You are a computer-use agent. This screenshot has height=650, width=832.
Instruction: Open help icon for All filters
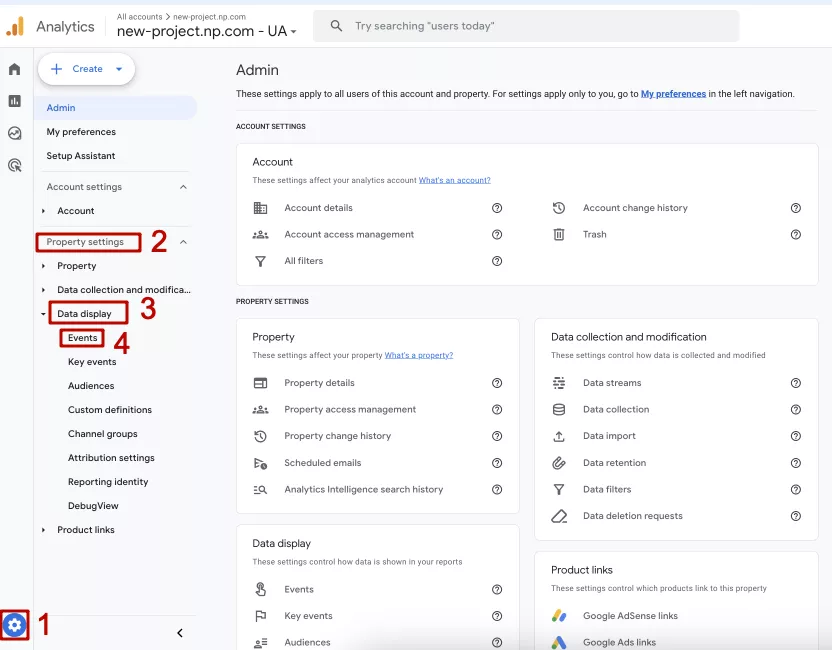click(x=497, y=261)
